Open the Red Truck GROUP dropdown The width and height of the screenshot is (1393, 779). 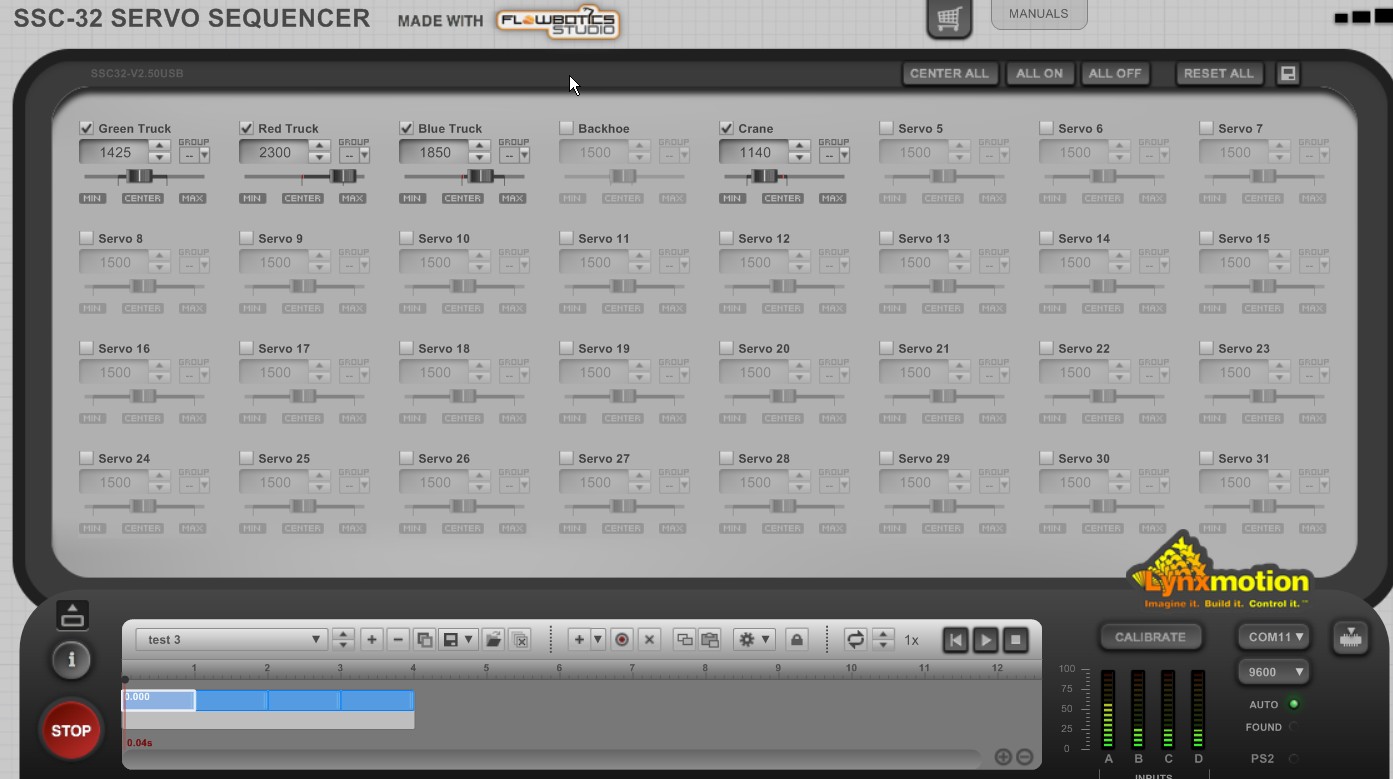click(x=354, y=155)
